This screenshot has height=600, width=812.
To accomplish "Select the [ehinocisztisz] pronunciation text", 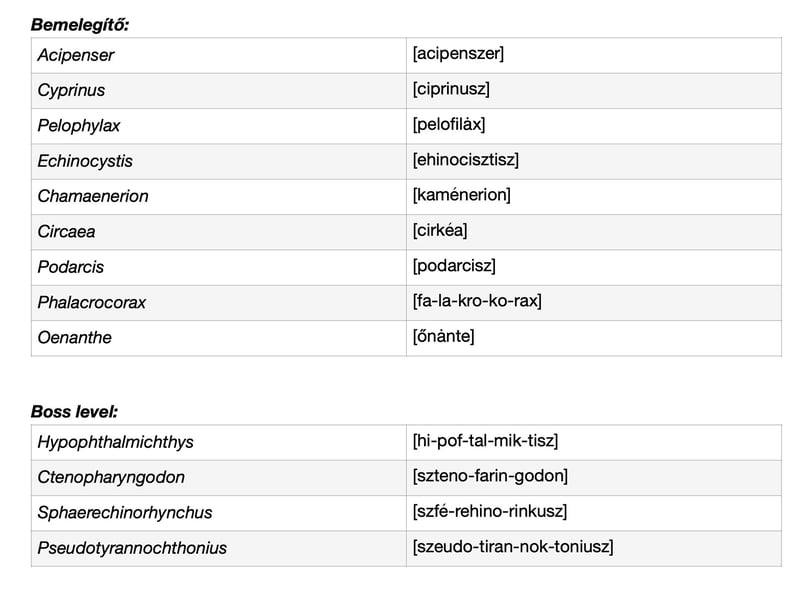I will point(465,160).
